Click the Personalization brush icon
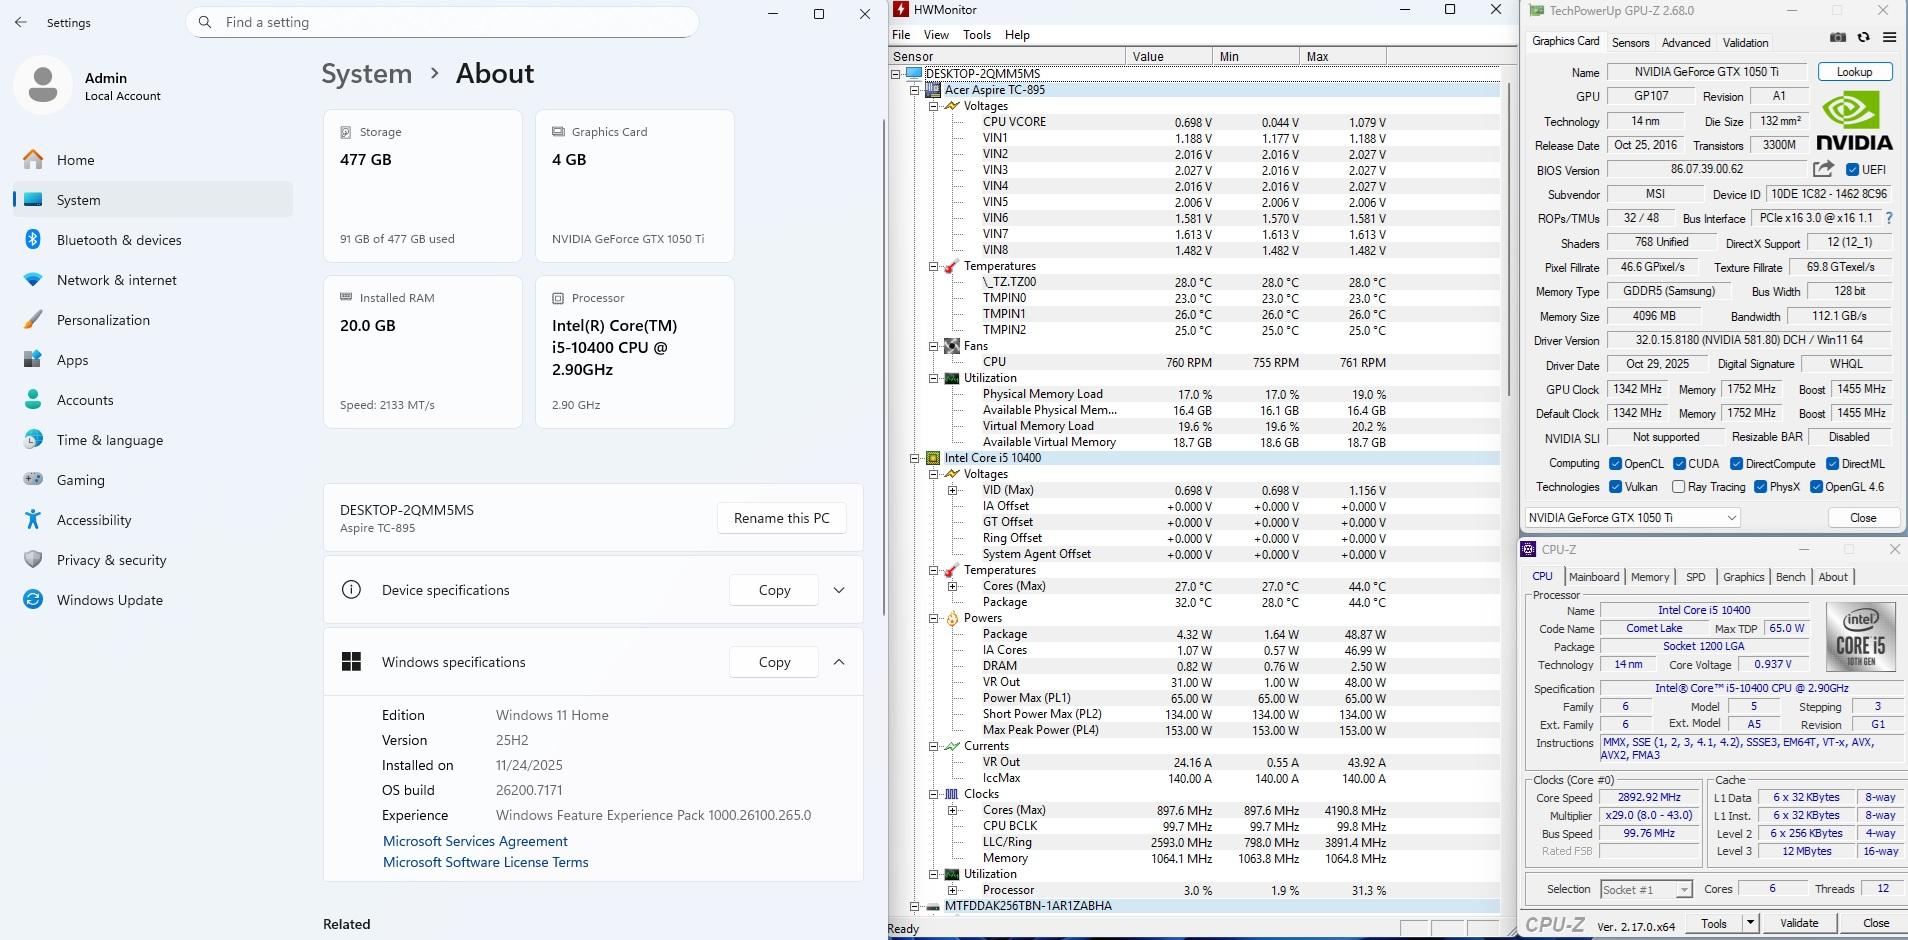The image size is (1908, 940). pyautogui.click(x=33, y=320)
